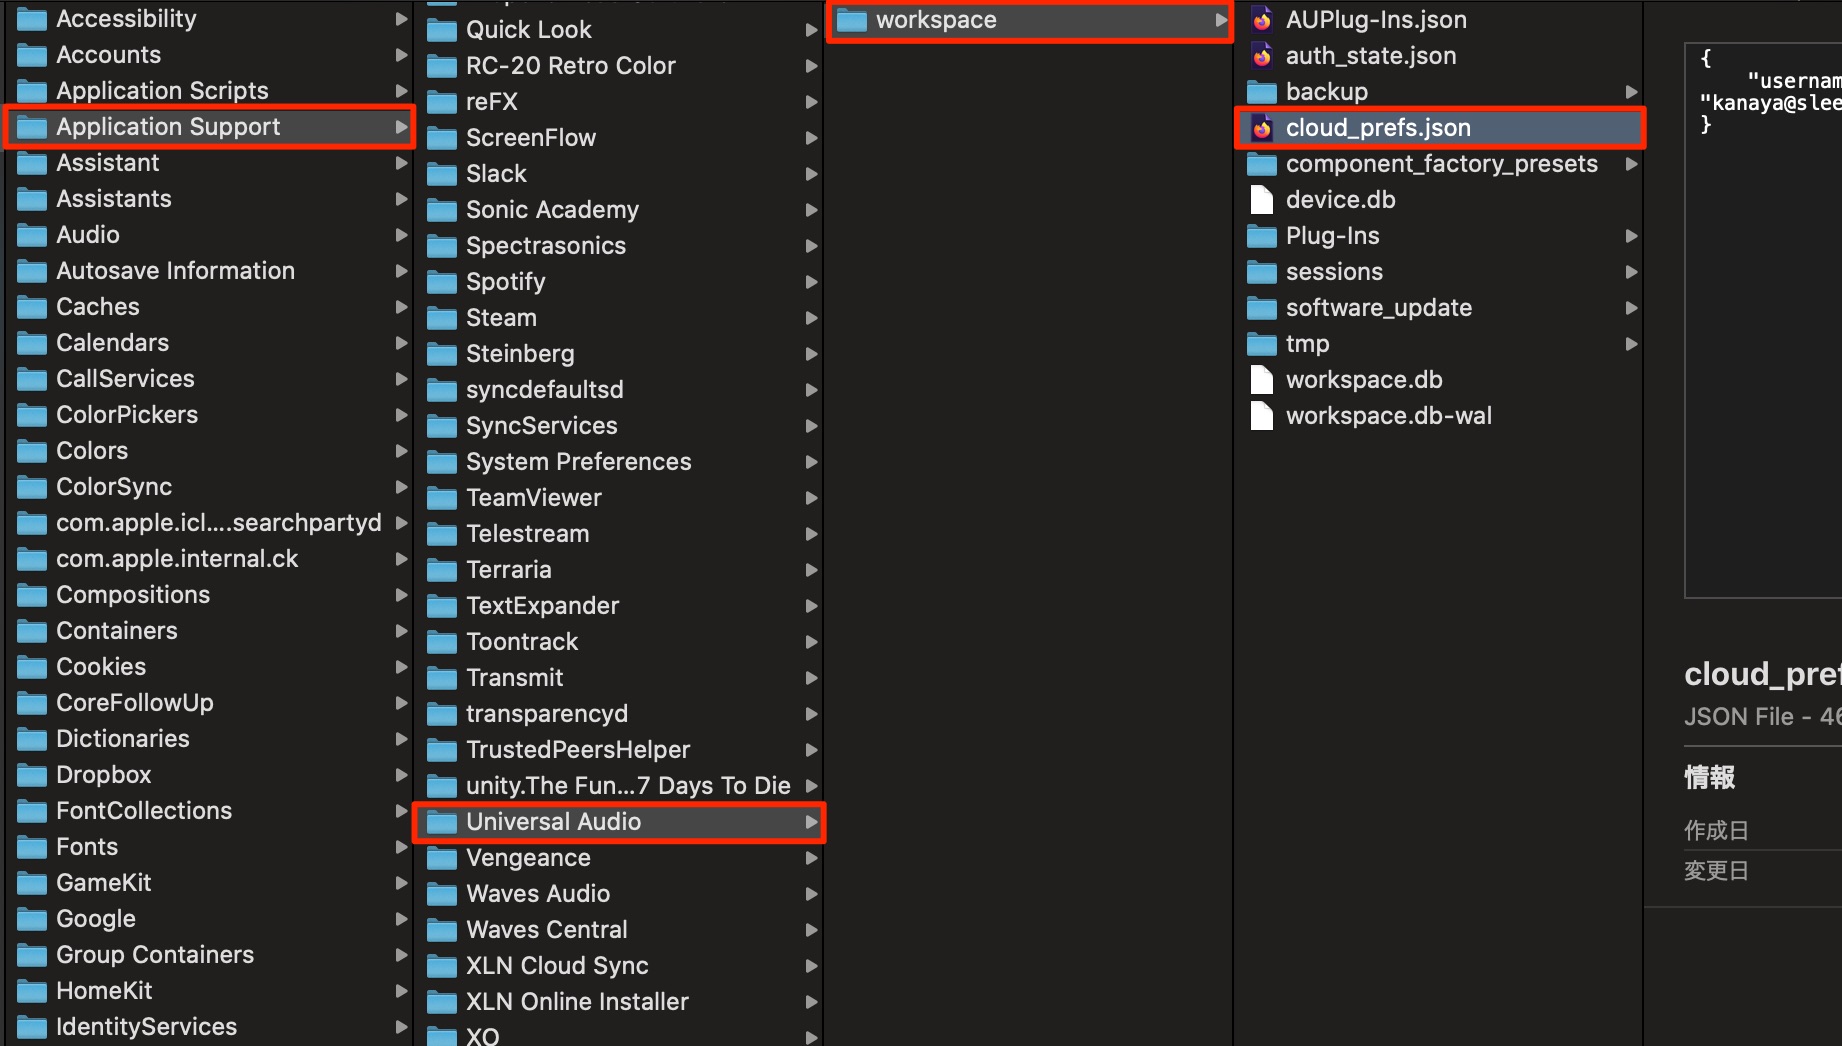
Task: Select the Spectrasonics folder row
Action: (x=620, y=246)
